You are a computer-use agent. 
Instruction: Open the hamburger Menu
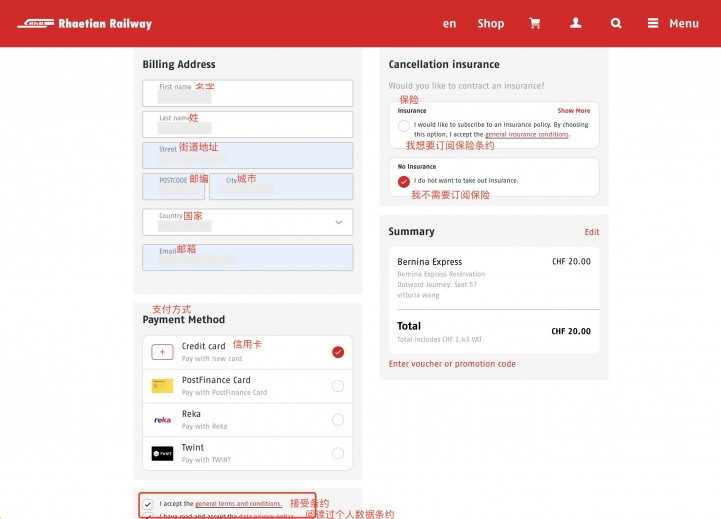(x=673, y=23)
